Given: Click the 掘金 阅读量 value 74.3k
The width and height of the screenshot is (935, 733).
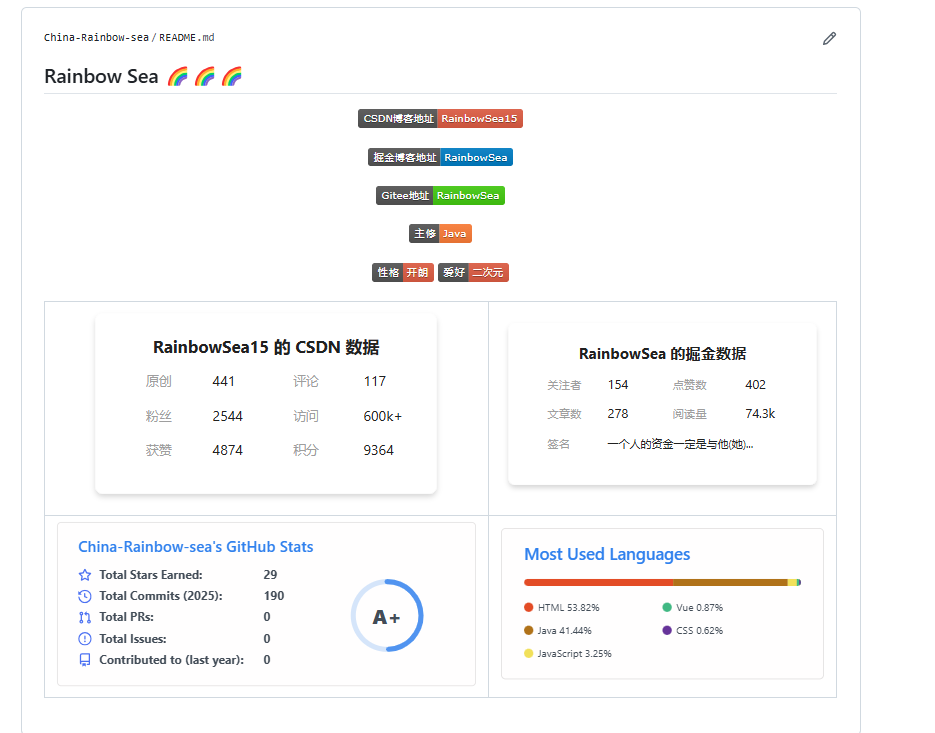Looking at the screenshot, I should 760,413.
